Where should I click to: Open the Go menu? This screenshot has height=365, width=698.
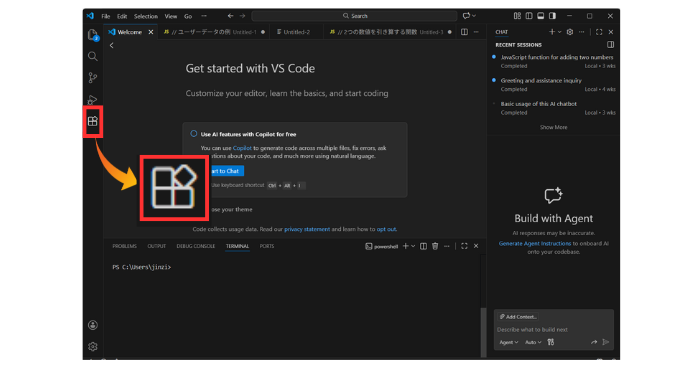(x=188, y=16)
